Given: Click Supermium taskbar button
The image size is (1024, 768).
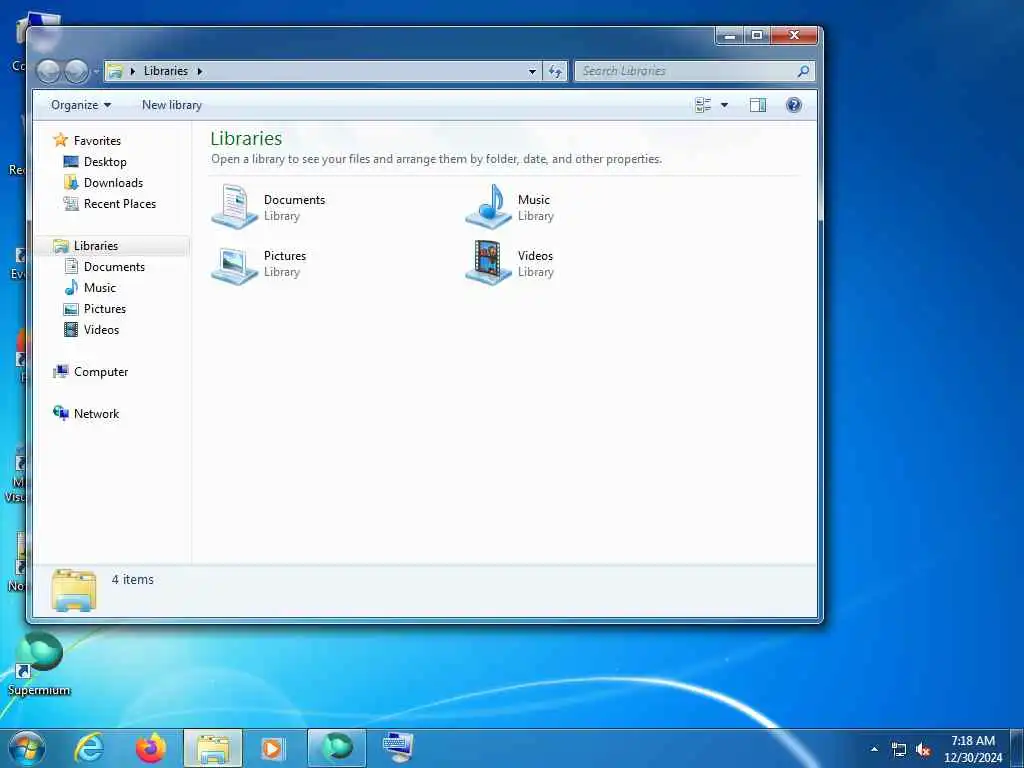Looking at the screenshot, I should pos(337,748).
